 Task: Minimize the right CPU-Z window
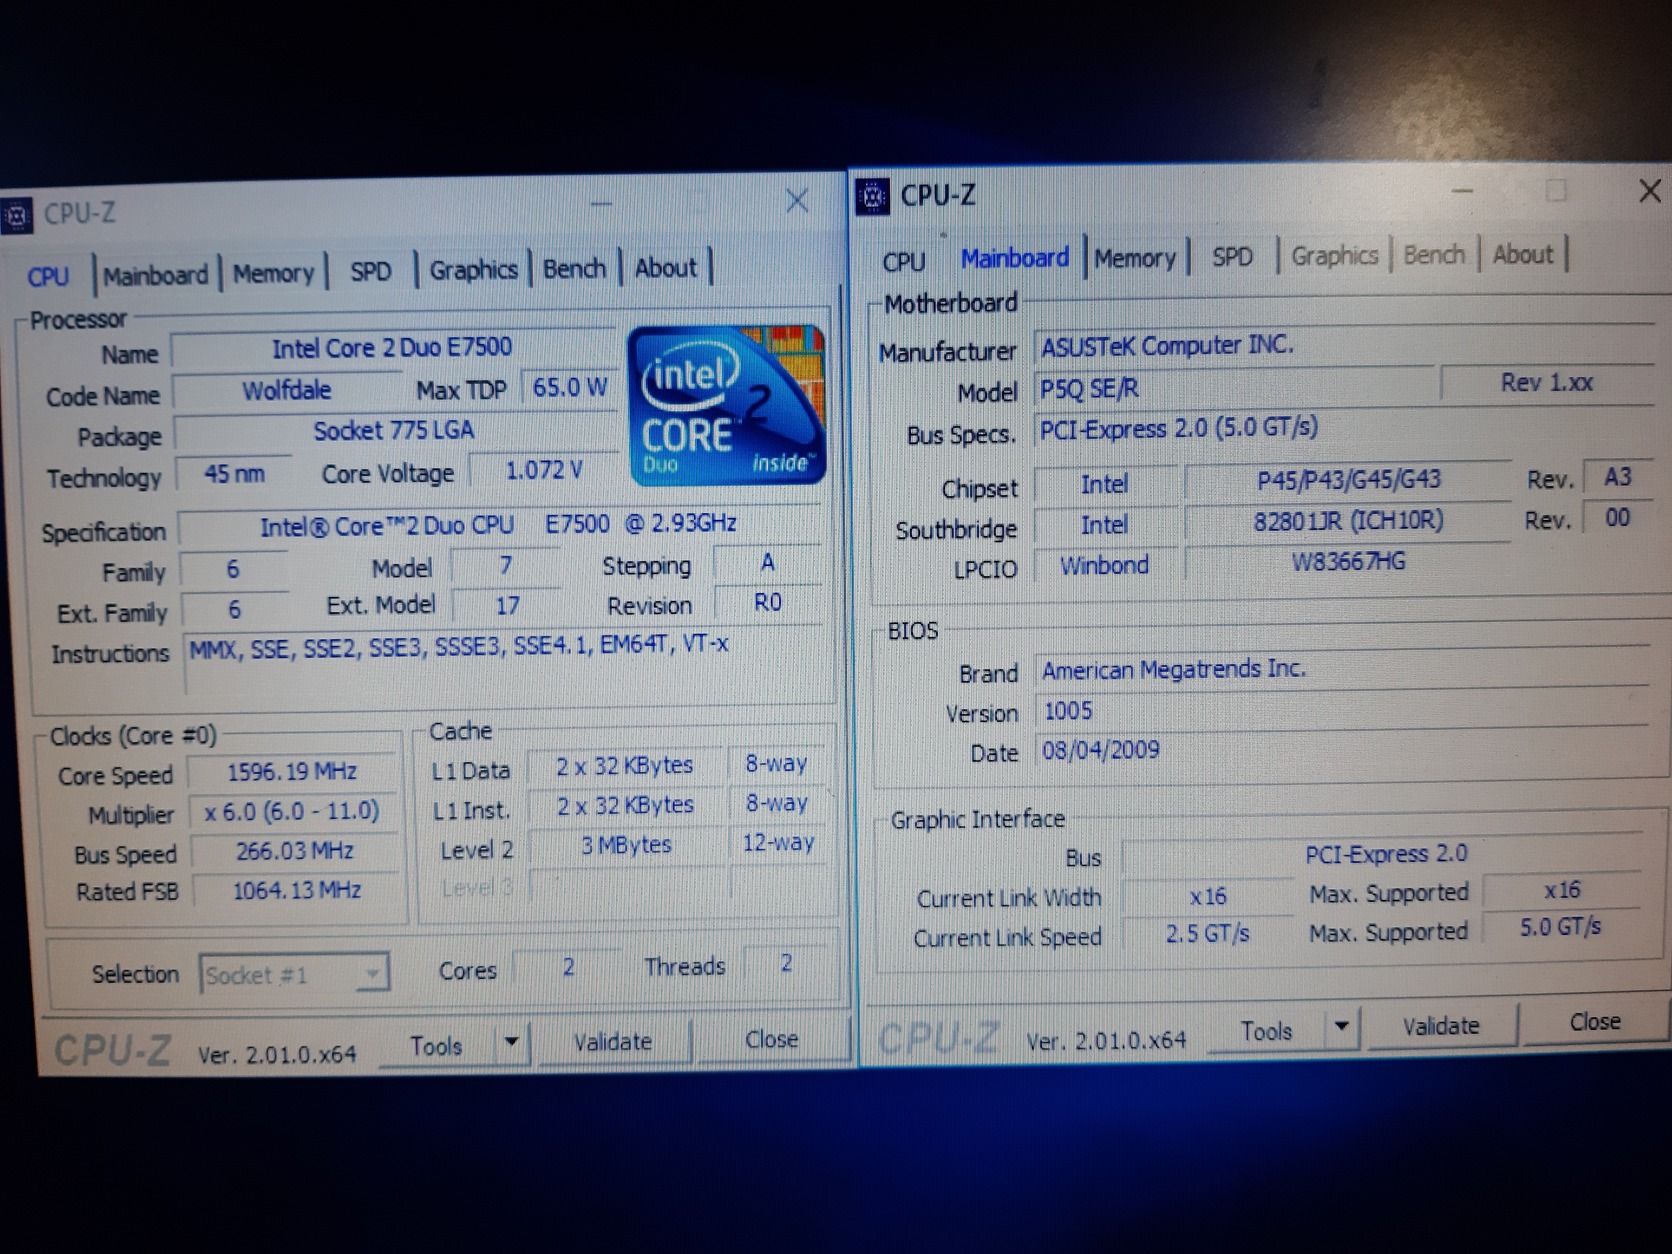1462,190
